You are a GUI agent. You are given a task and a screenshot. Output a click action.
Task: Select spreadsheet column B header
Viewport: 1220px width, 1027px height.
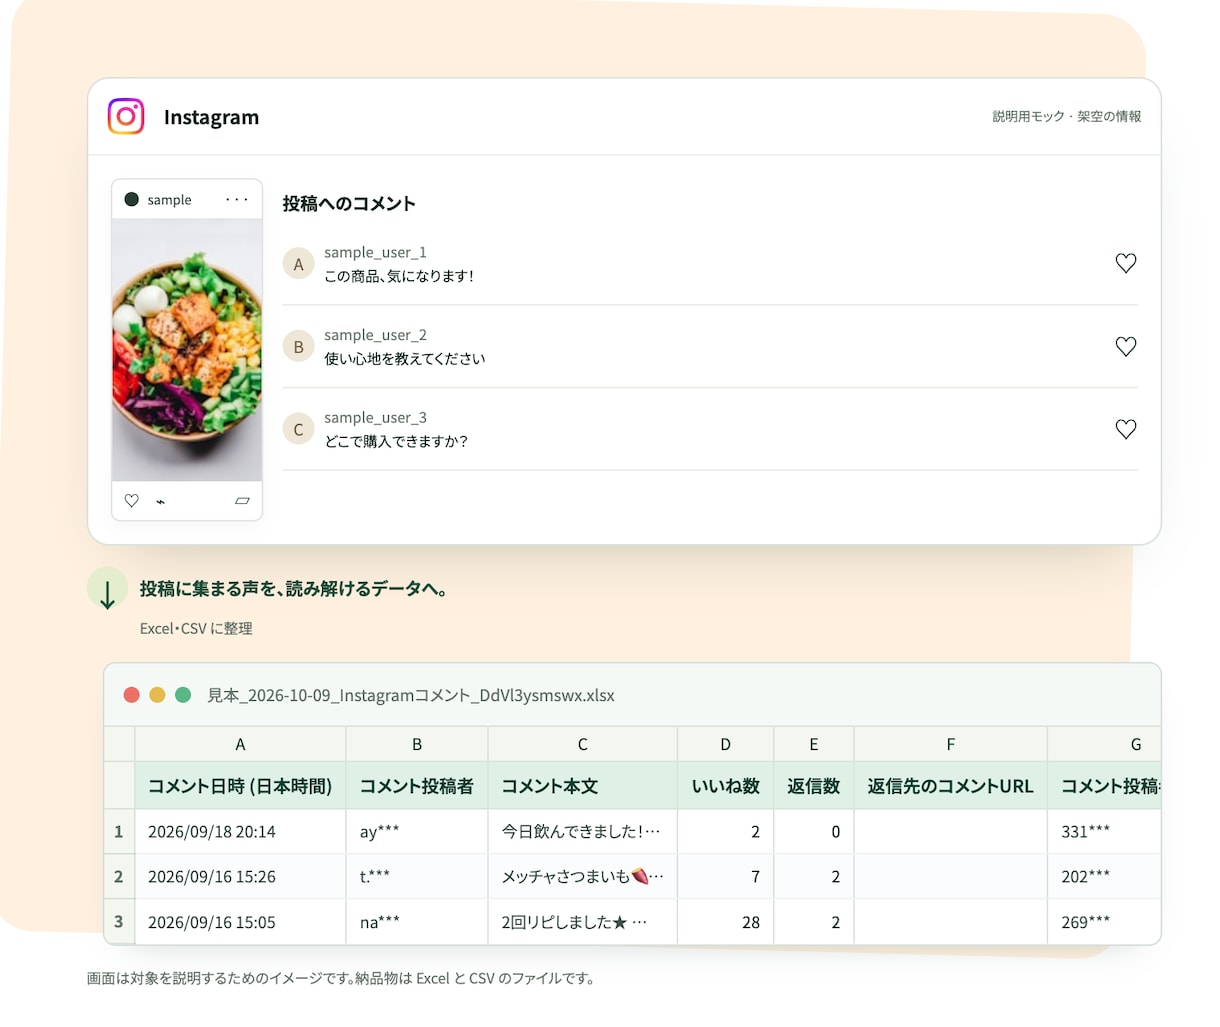pyautogui.click(x=417, y=744)
